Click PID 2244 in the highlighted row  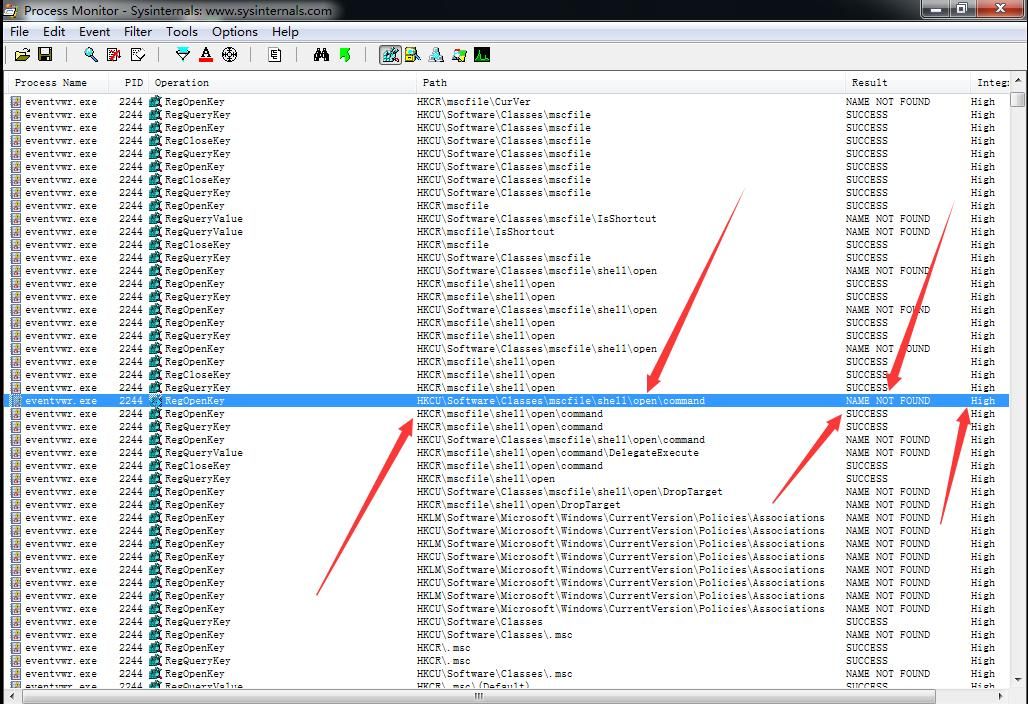tap(130, 401)
